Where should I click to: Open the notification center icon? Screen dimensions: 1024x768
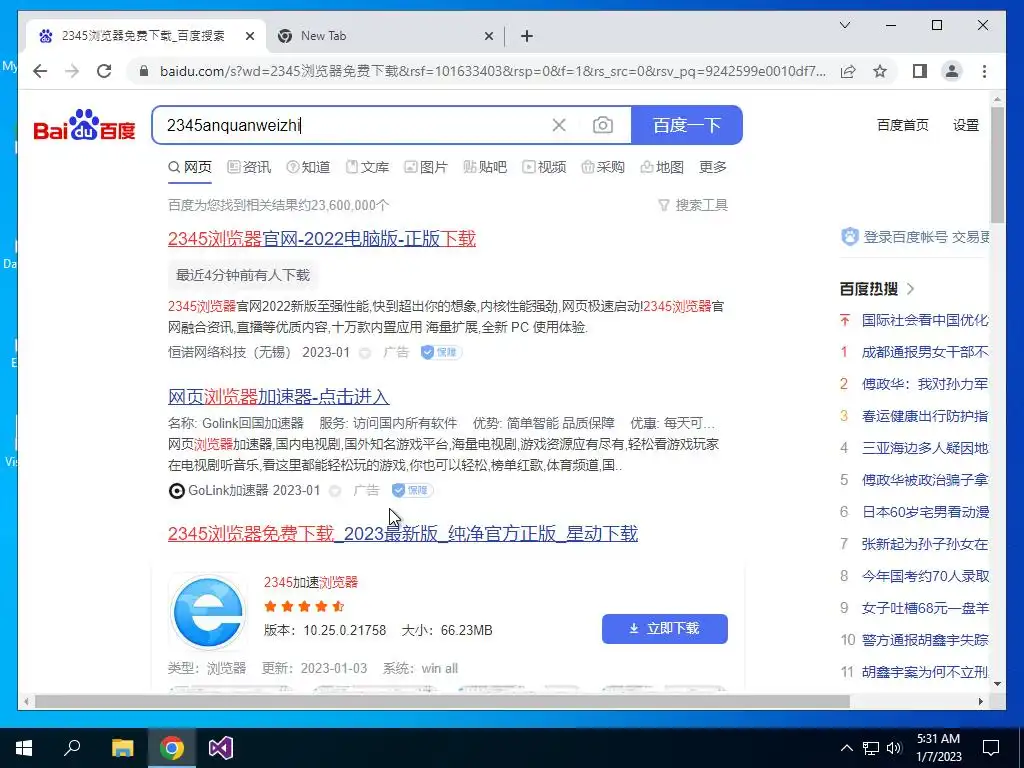point(991,748)
